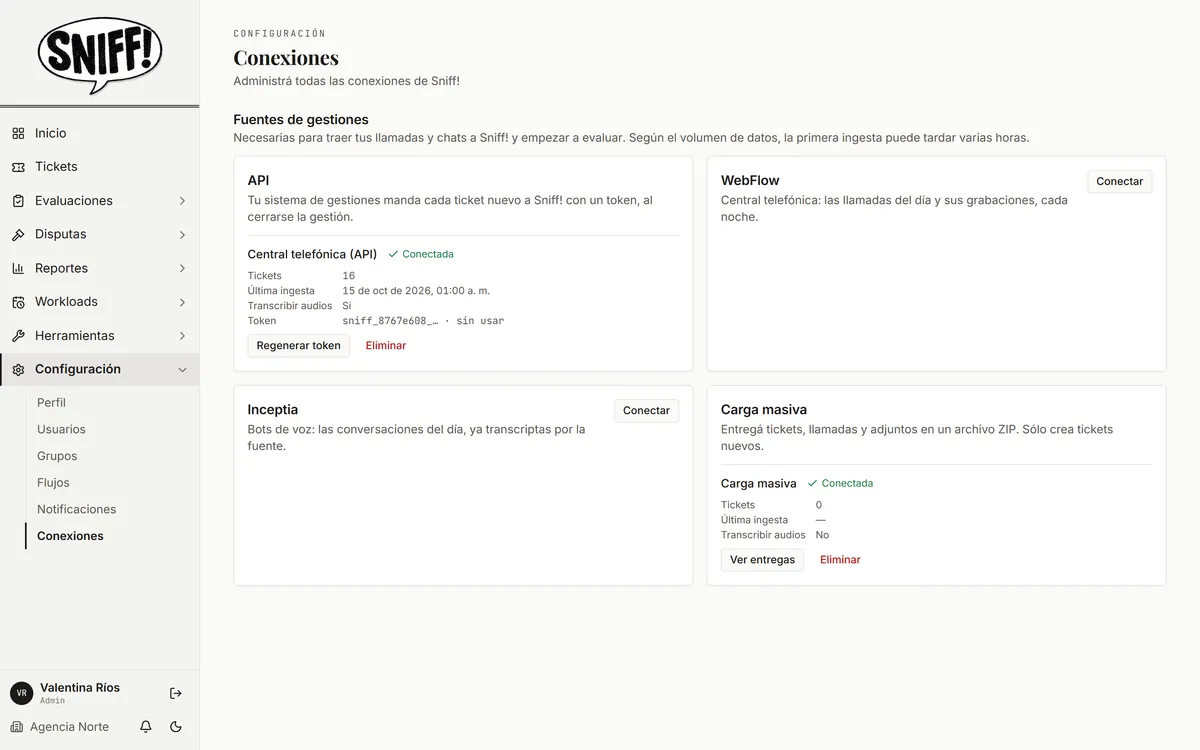Click the WebFlow card title
Image resolution: width=1200 pixels, height=750 pixels.
750,181
